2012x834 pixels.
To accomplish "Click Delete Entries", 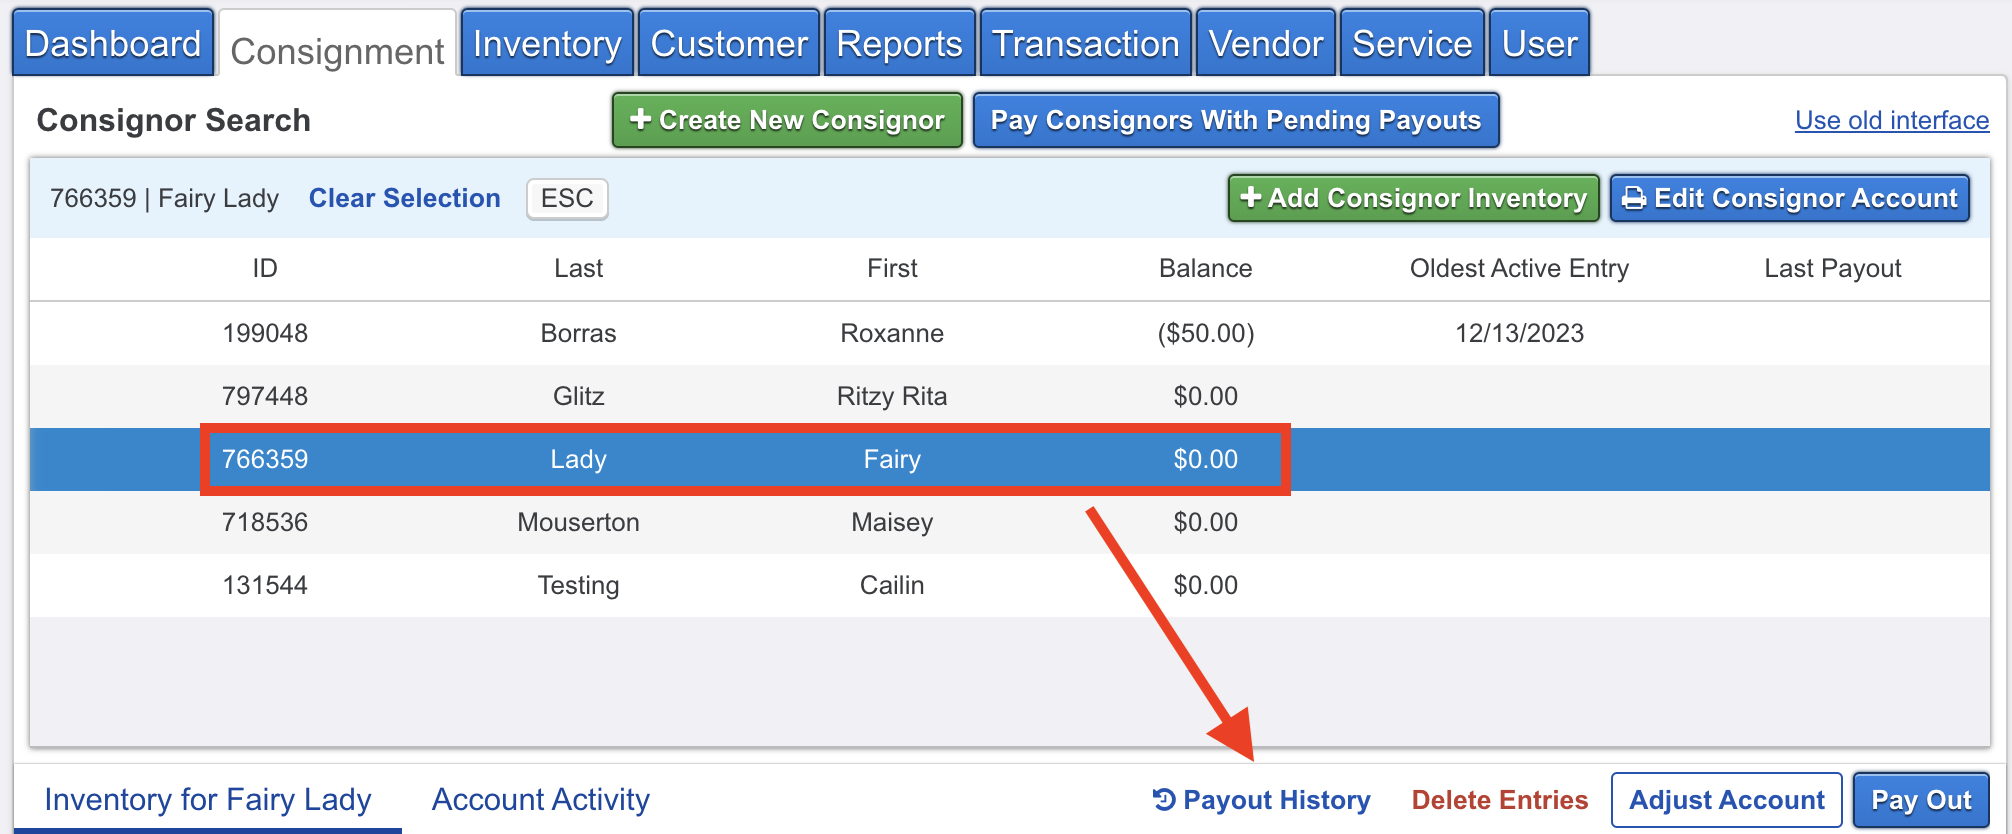I will point(1499,800).
